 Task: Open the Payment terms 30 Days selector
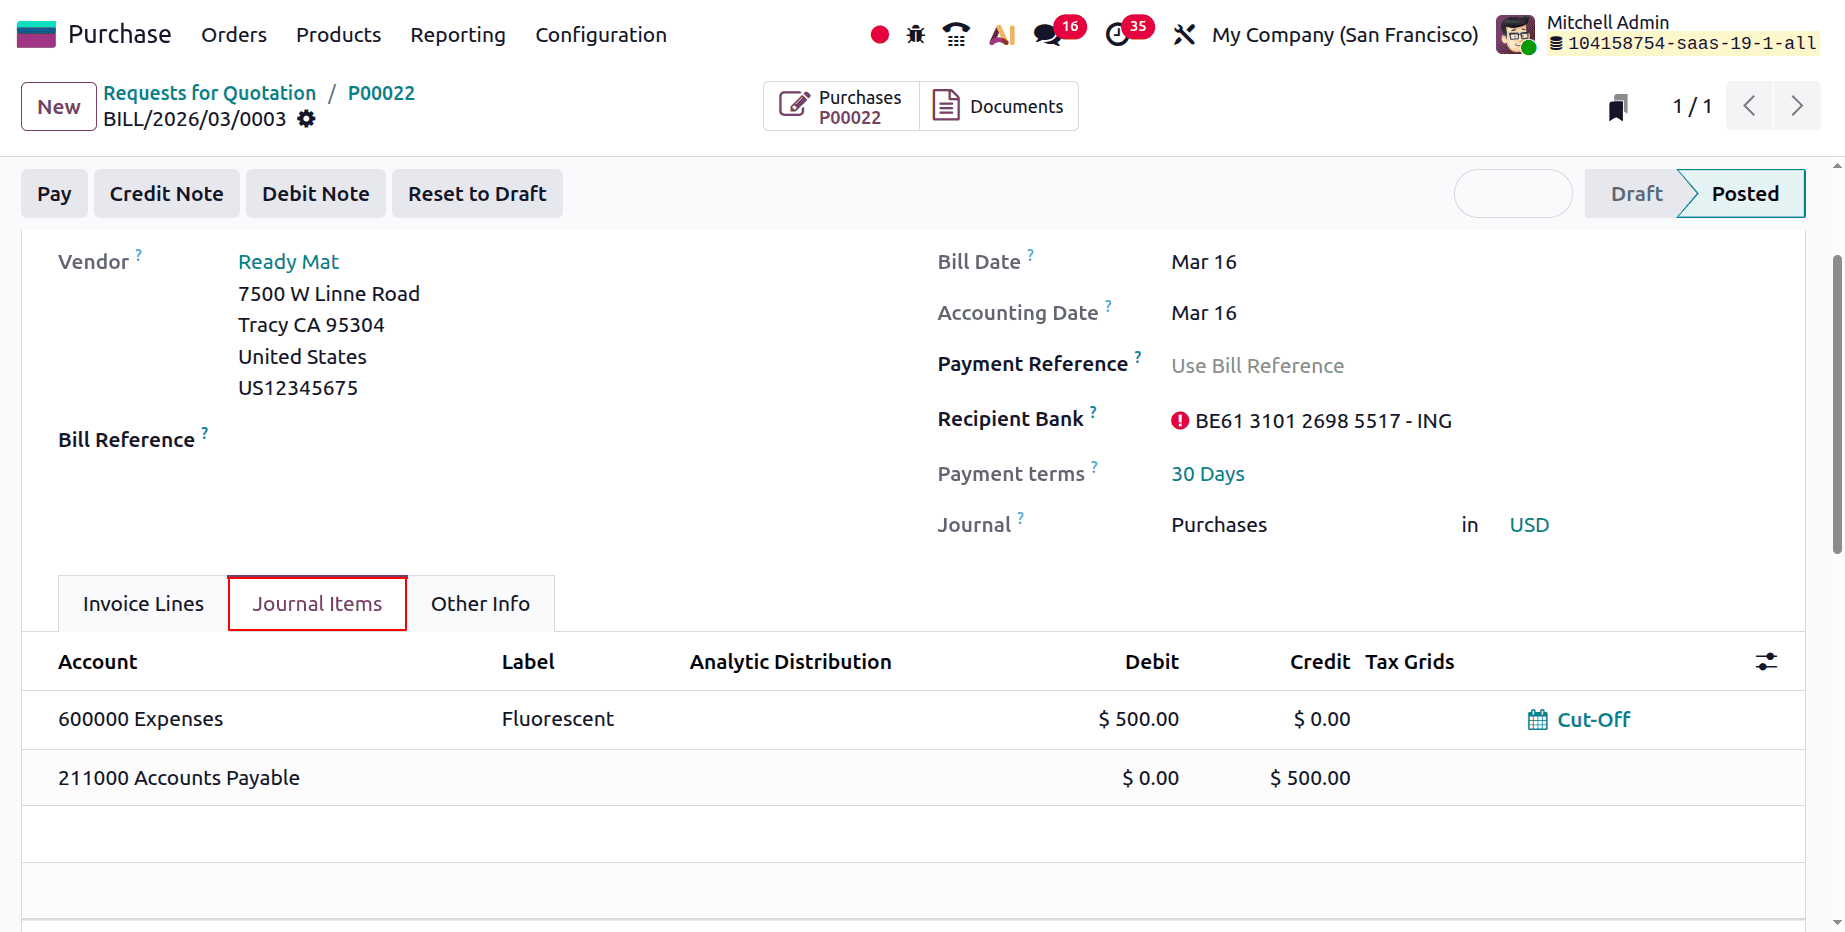[x=1208, y=473]
